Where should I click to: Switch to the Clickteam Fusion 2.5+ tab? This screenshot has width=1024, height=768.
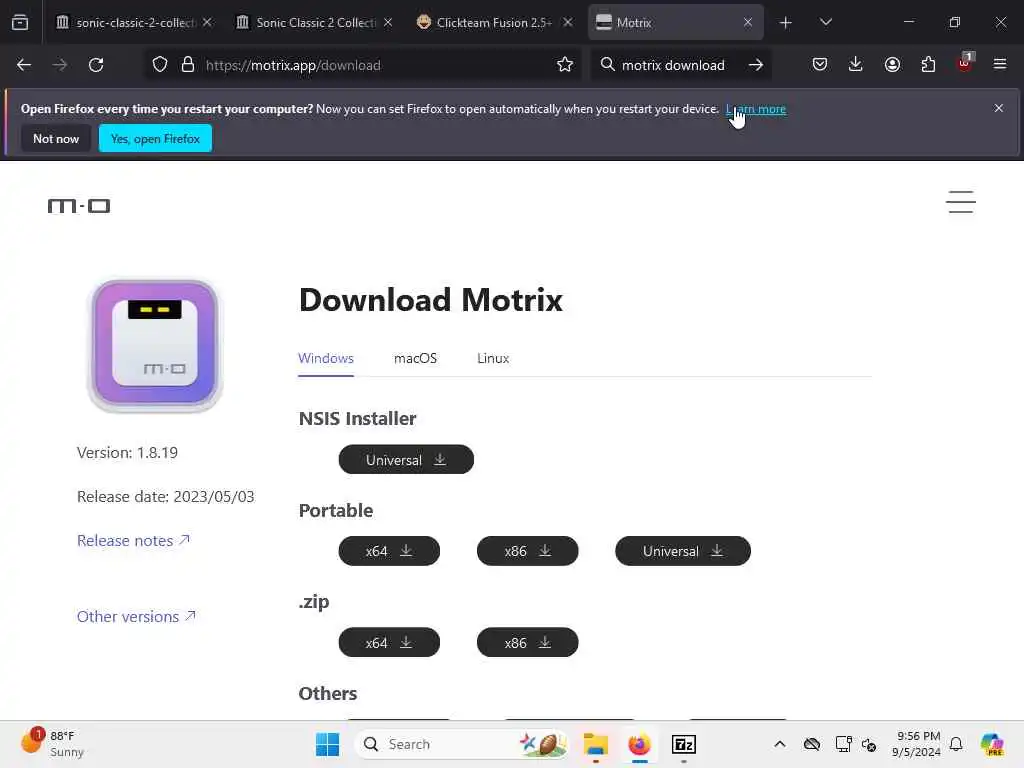[494, 23]
